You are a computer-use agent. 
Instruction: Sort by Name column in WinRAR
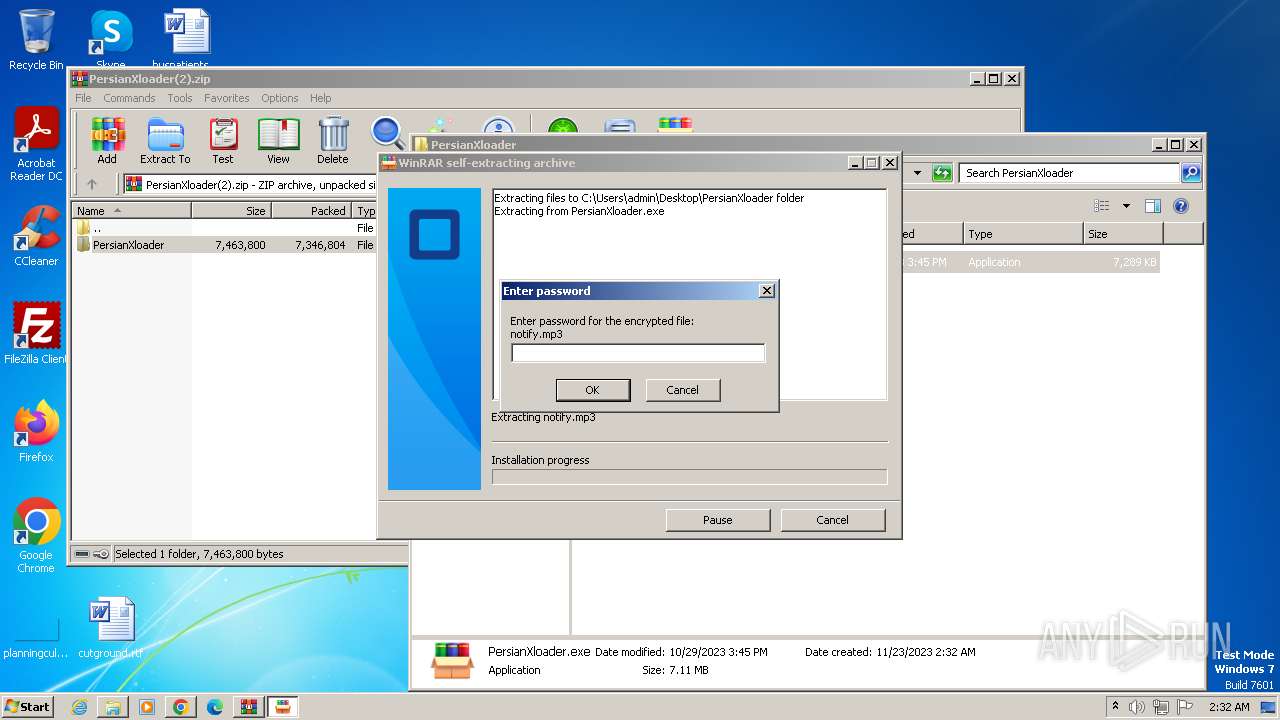132,211
